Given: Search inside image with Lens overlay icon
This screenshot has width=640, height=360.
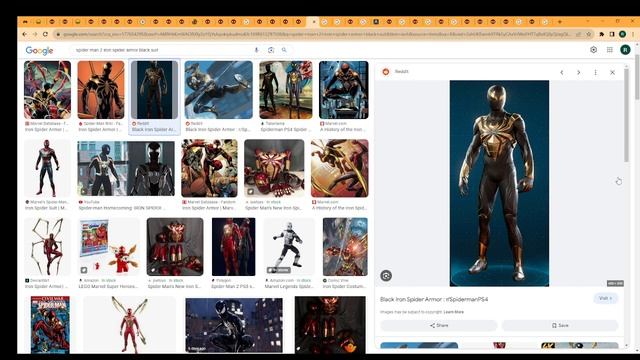Looking at the screenshot, I should pyautogui.click(x=386, y=276).
